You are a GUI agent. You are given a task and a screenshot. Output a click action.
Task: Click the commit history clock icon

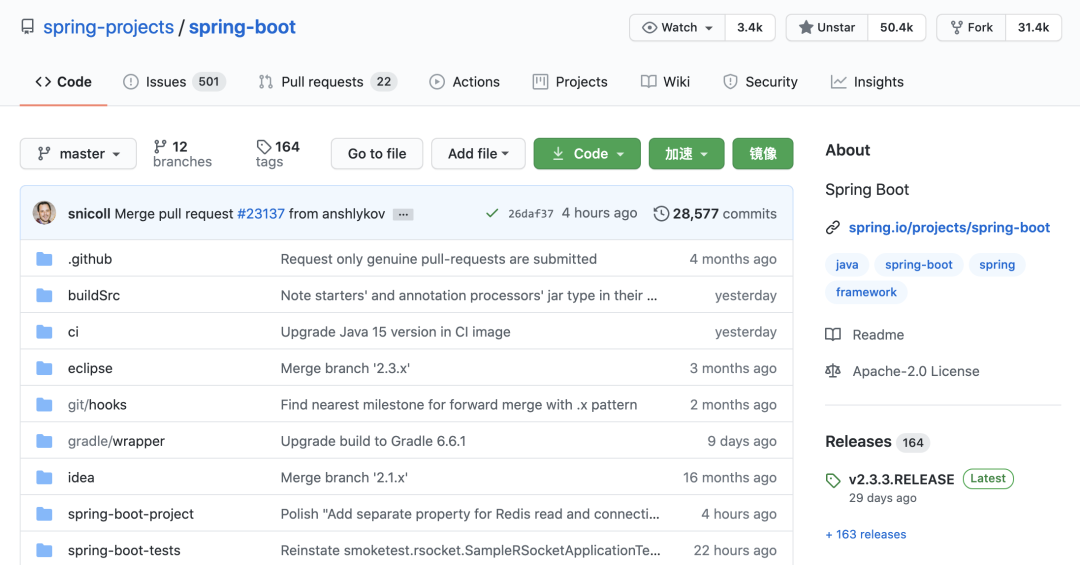point(661,214)
